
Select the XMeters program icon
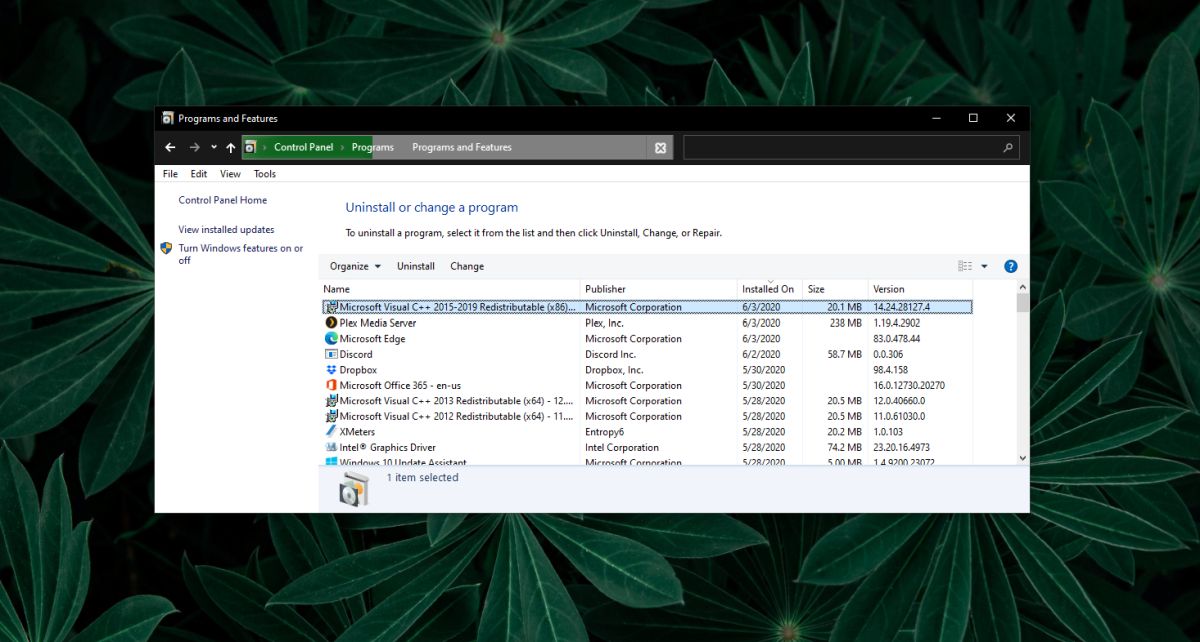(333, 431)
